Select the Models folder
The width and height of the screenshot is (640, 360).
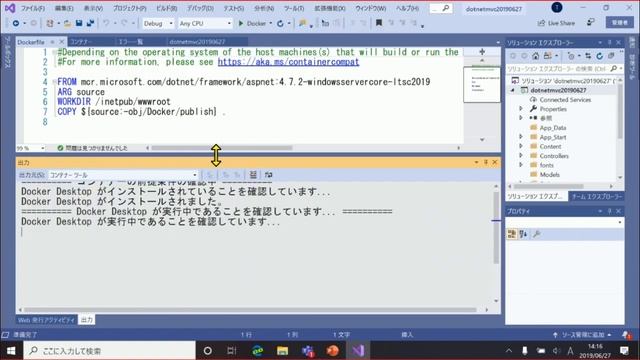(549, 175)
